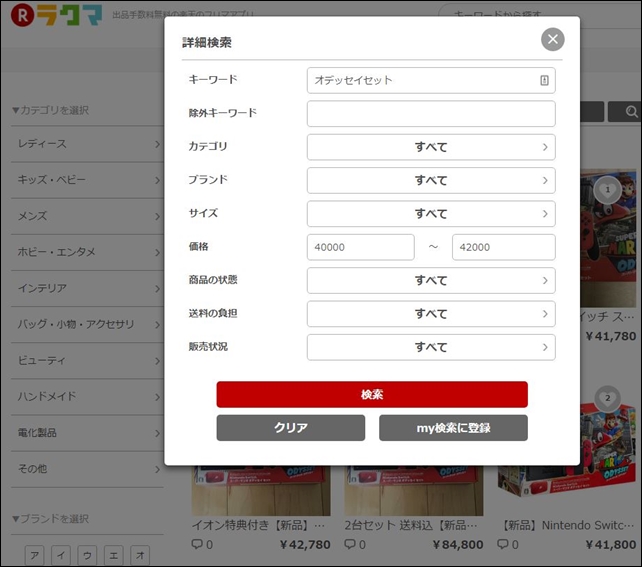Click the magnifier search icon behind the dialog

631,111
